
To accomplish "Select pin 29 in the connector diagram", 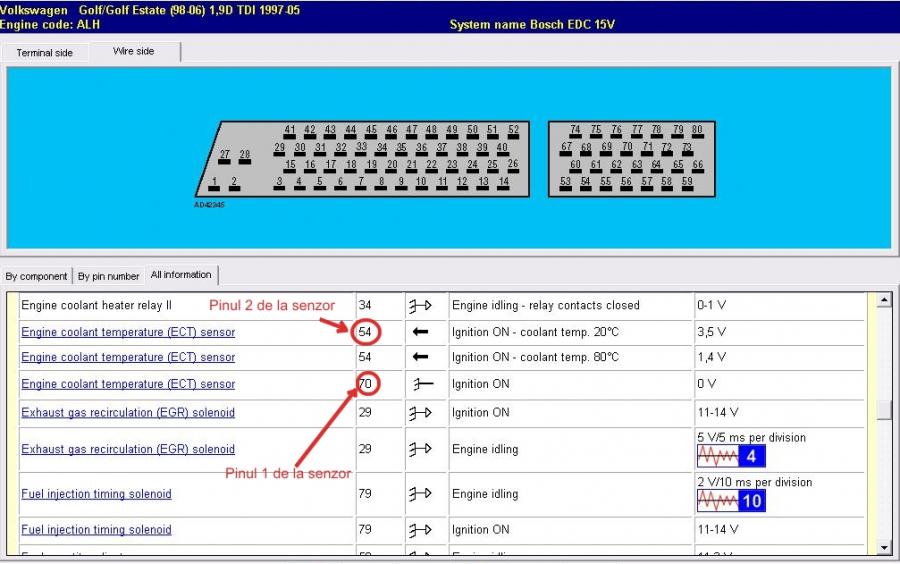I will 280,149.
